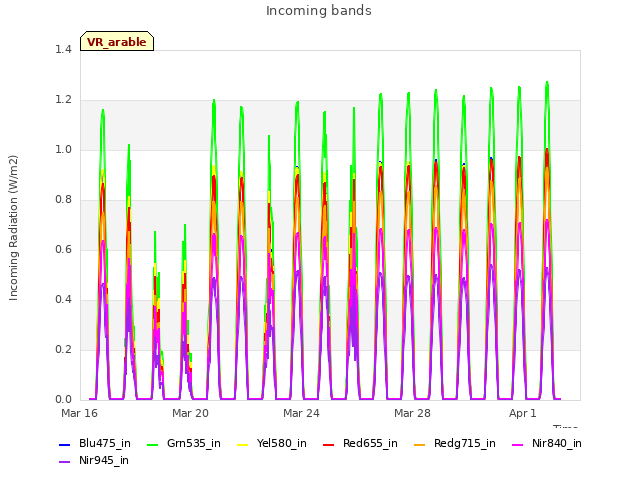Toggle the Nir840_in legend entry
Viewport: 640px width, 480px height.
[547, 444]
